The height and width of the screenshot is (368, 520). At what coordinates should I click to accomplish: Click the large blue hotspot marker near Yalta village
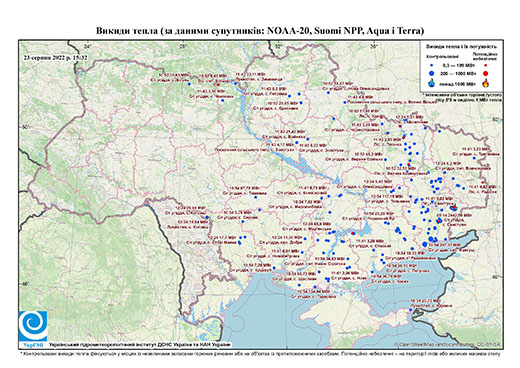pyautogui.click(x=424, y=244)
